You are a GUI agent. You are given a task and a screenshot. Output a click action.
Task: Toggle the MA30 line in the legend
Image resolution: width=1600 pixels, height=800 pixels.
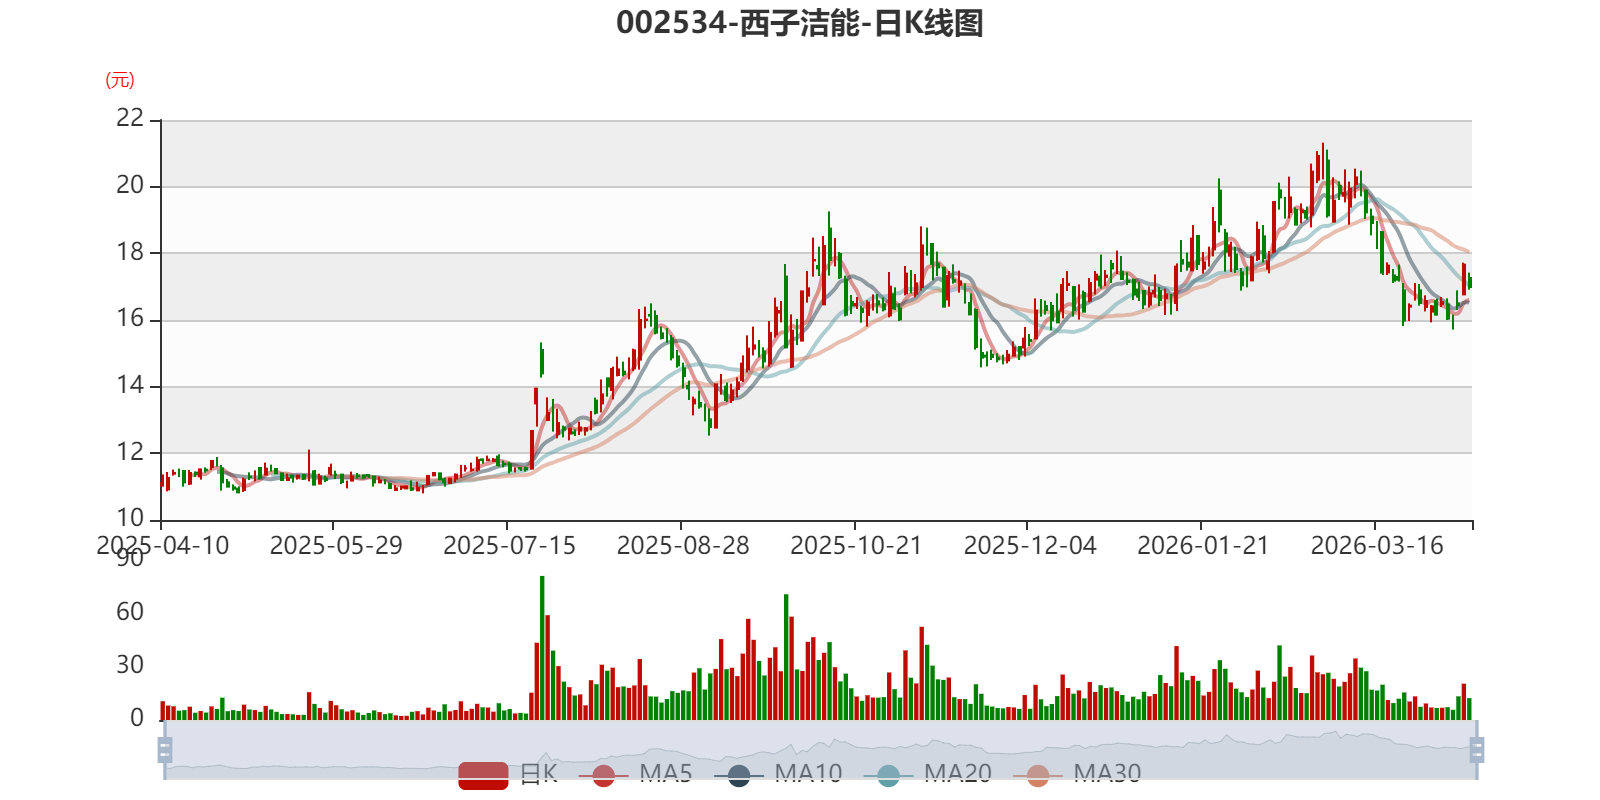click(x=1078, y=774)
